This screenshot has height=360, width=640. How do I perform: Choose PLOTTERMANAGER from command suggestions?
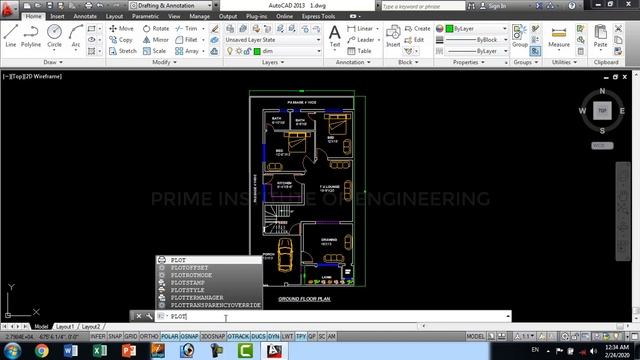209,298
